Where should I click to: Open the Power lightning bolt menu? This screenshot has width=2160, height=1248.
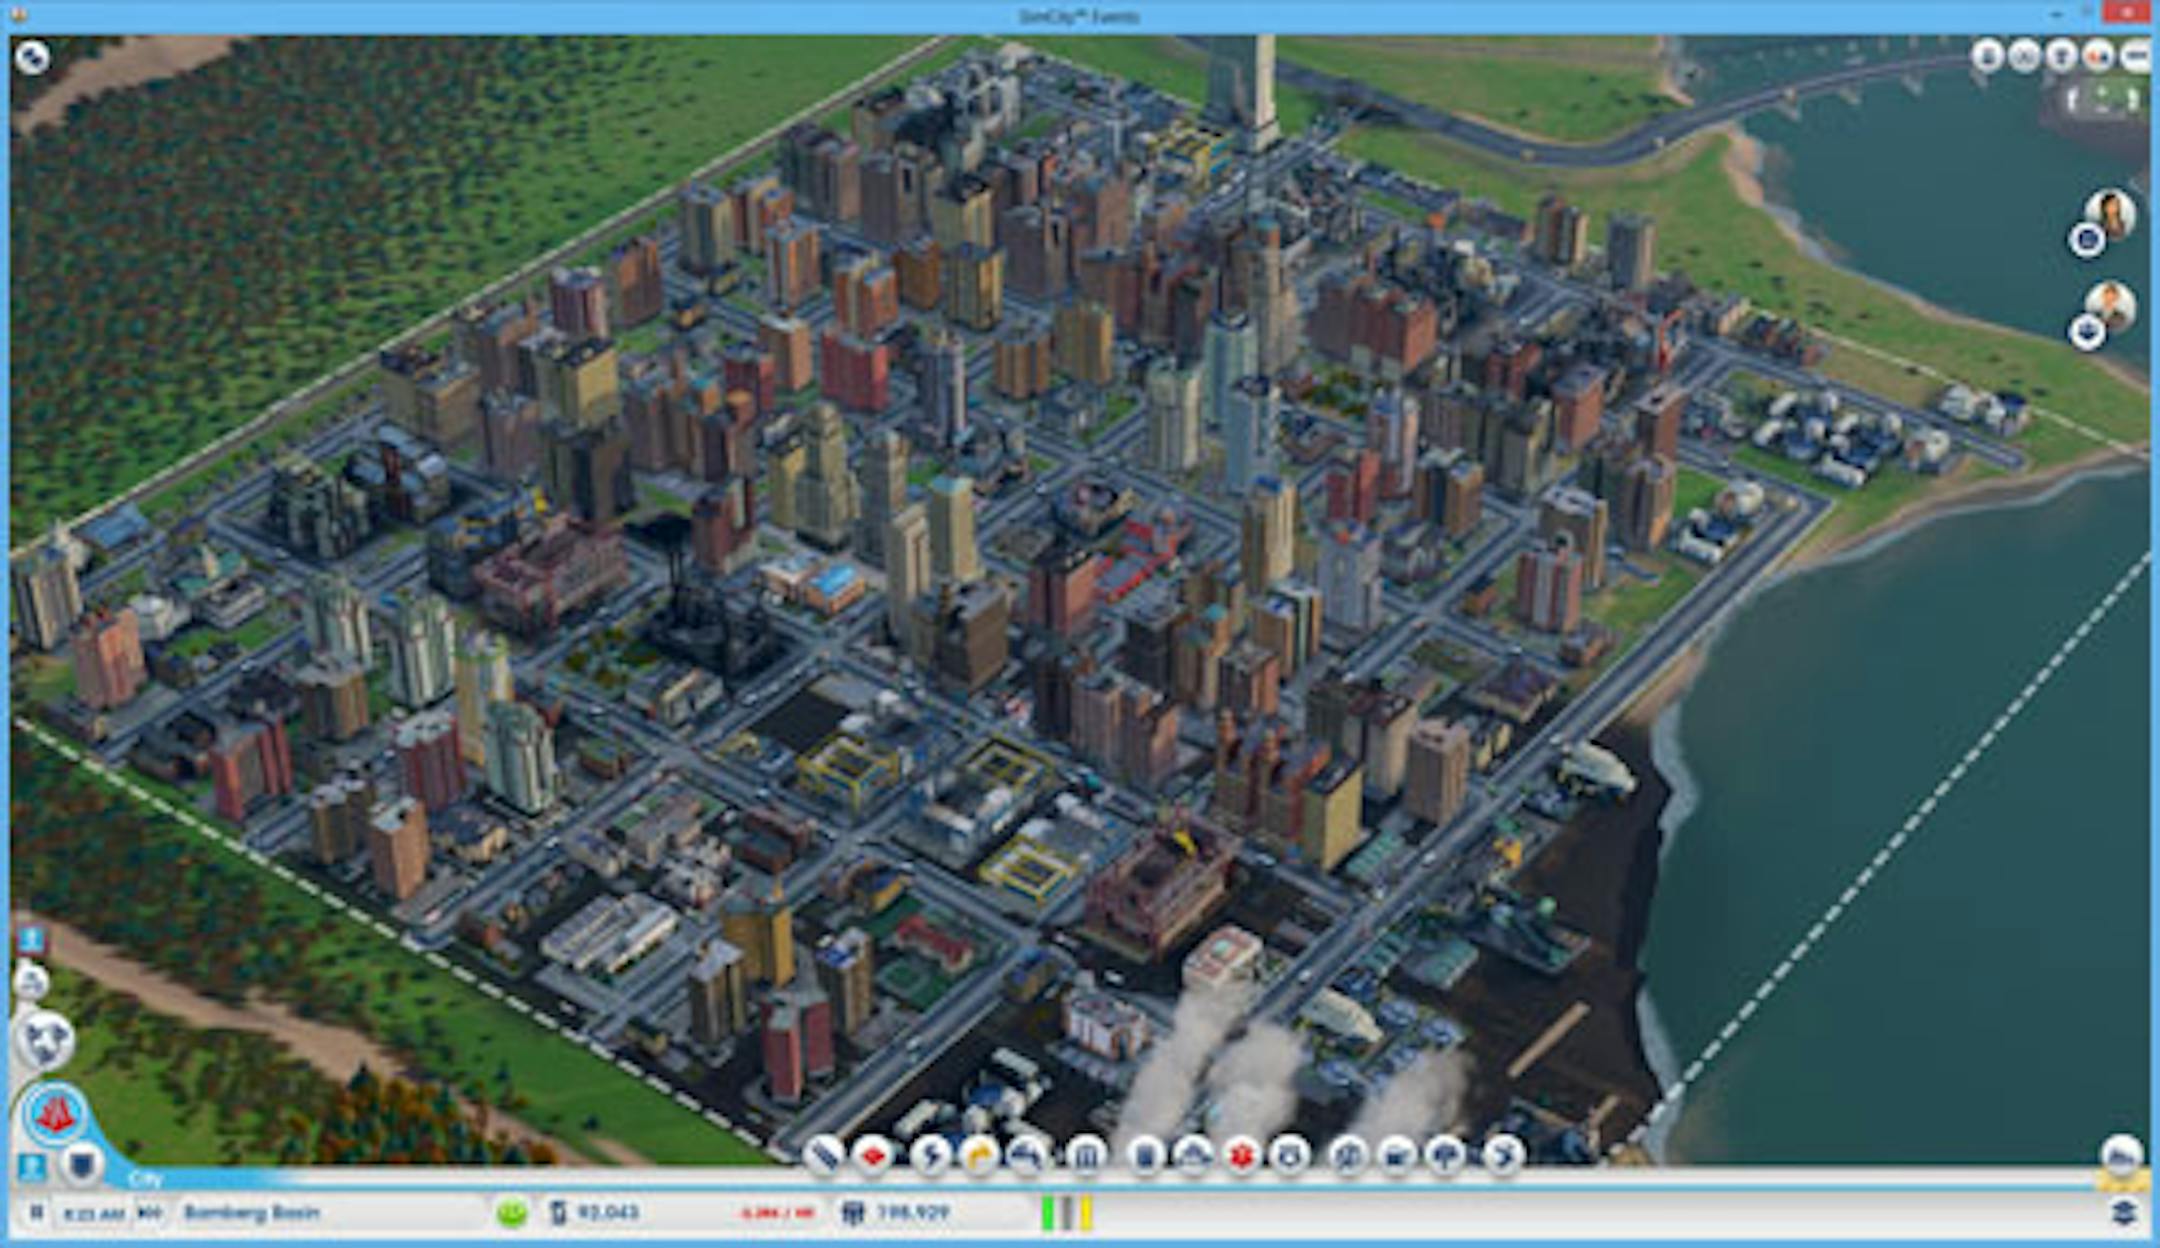pos(930,1155)
